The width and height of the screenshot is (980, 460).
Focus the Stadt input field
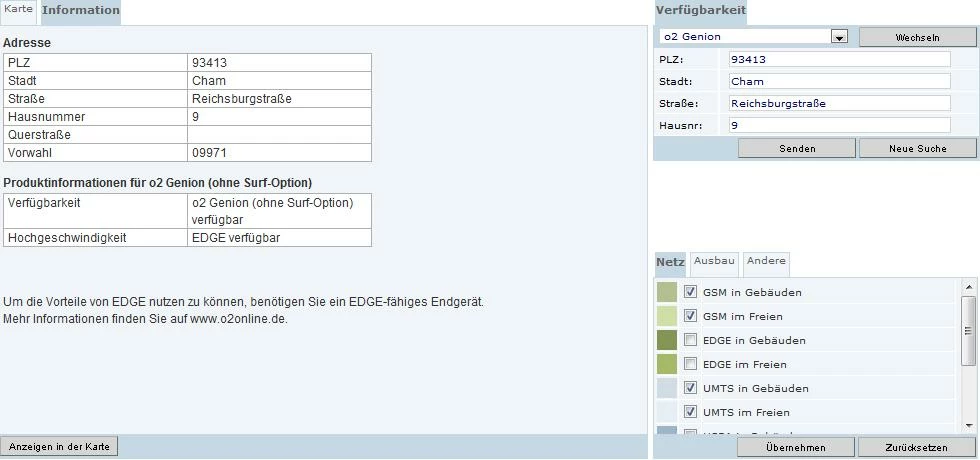point(839,81)
